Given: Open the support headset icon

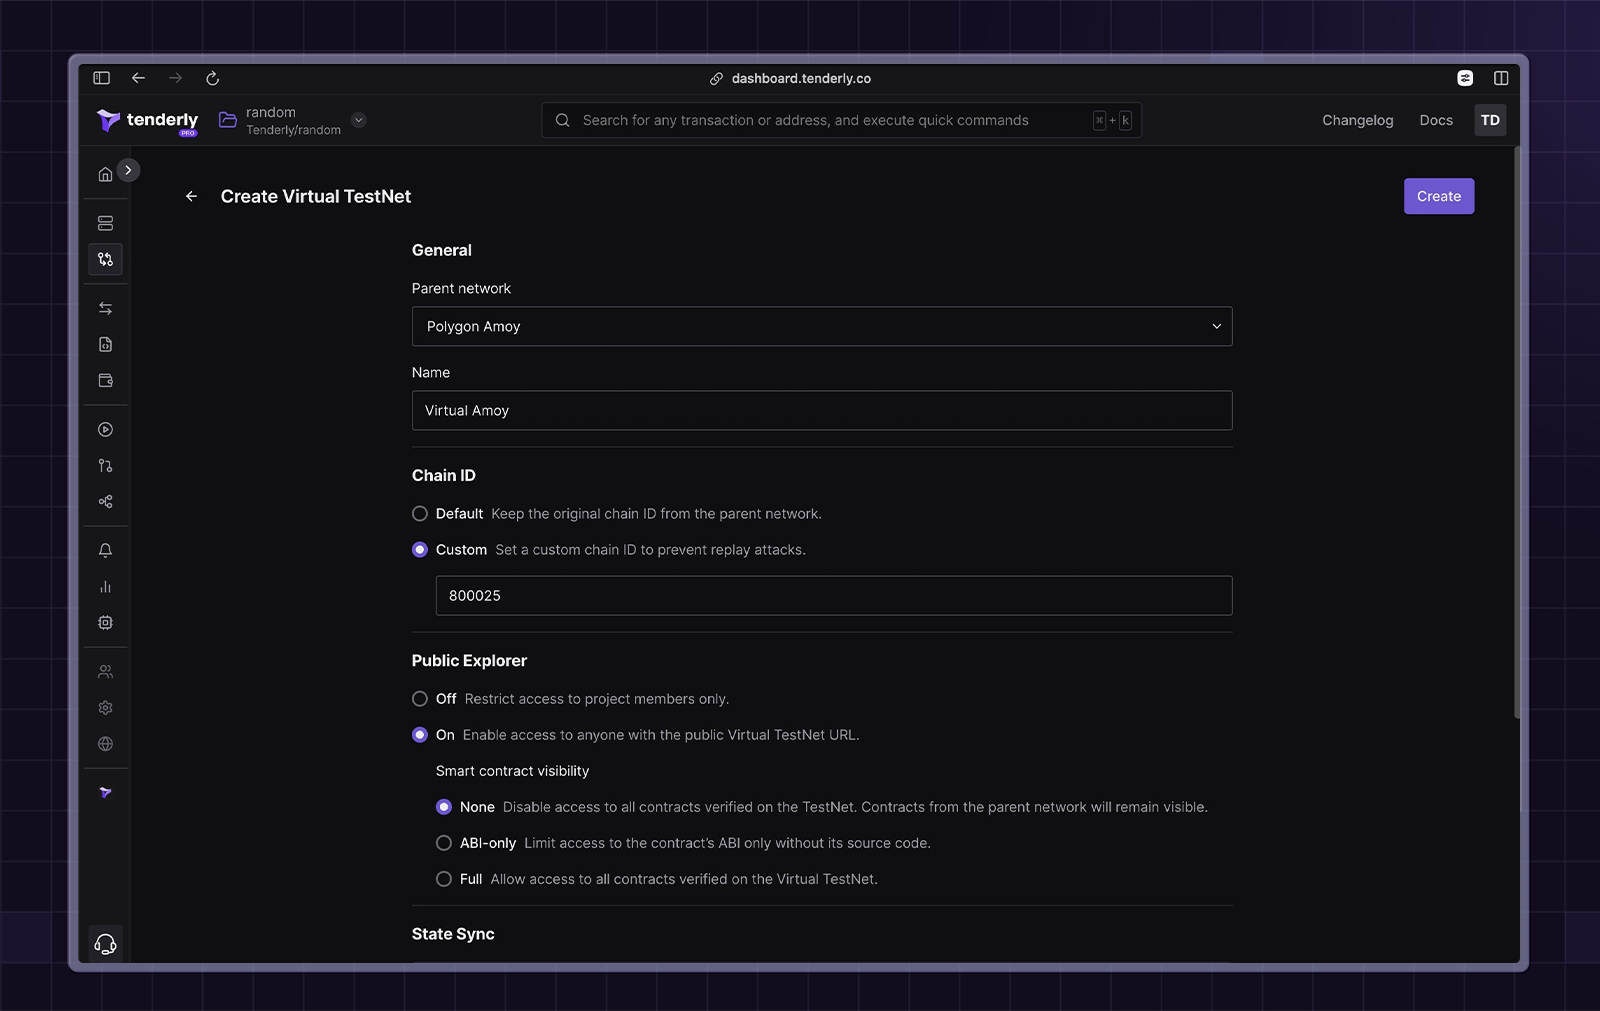Looking at the screenshot, I should [x=105, y=942].
